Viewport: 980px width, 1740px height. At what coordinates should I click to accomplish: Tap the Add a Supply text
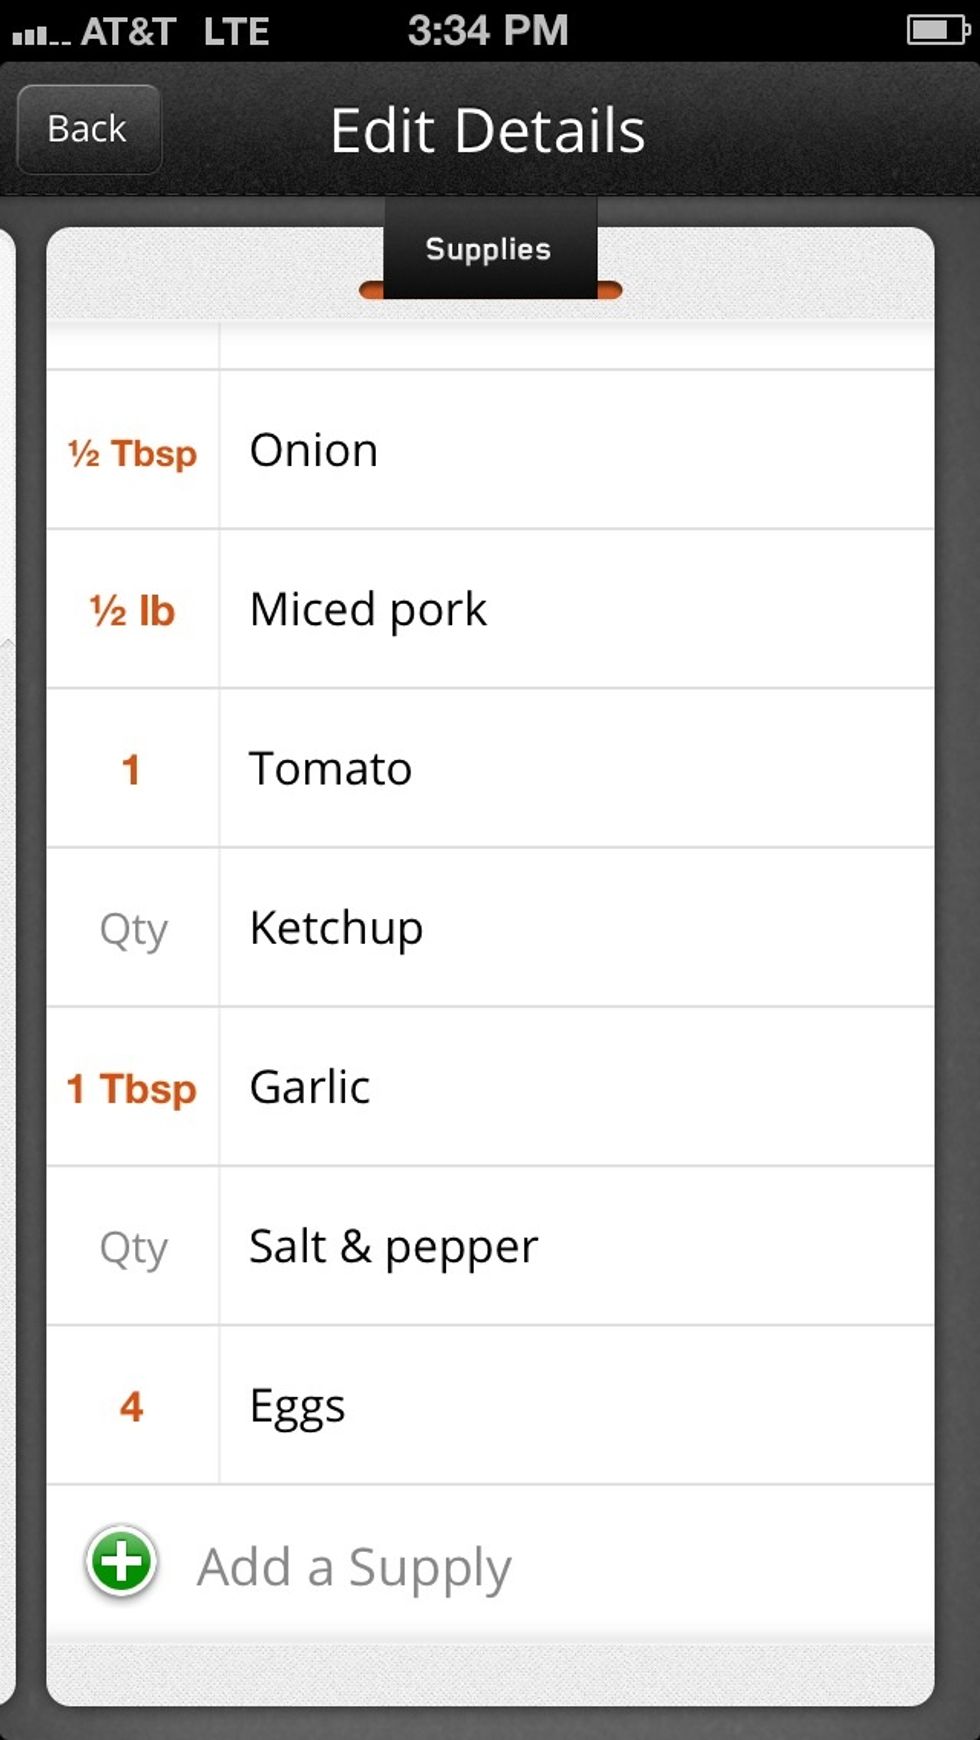(x=354, y=1567)
